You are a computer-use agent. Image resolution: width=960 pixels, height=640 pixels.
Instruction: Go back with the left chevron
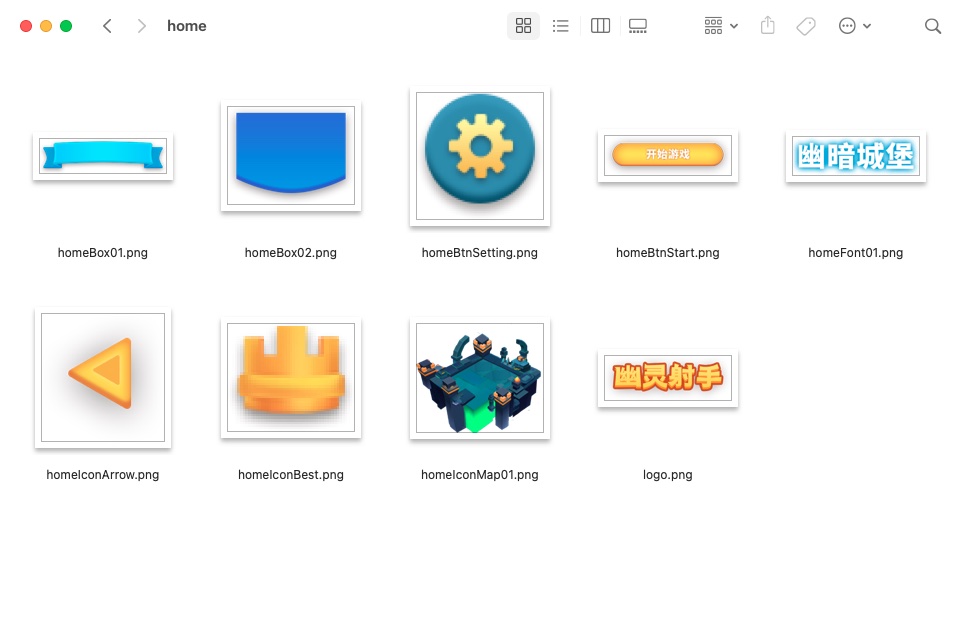tap(107, 26)
